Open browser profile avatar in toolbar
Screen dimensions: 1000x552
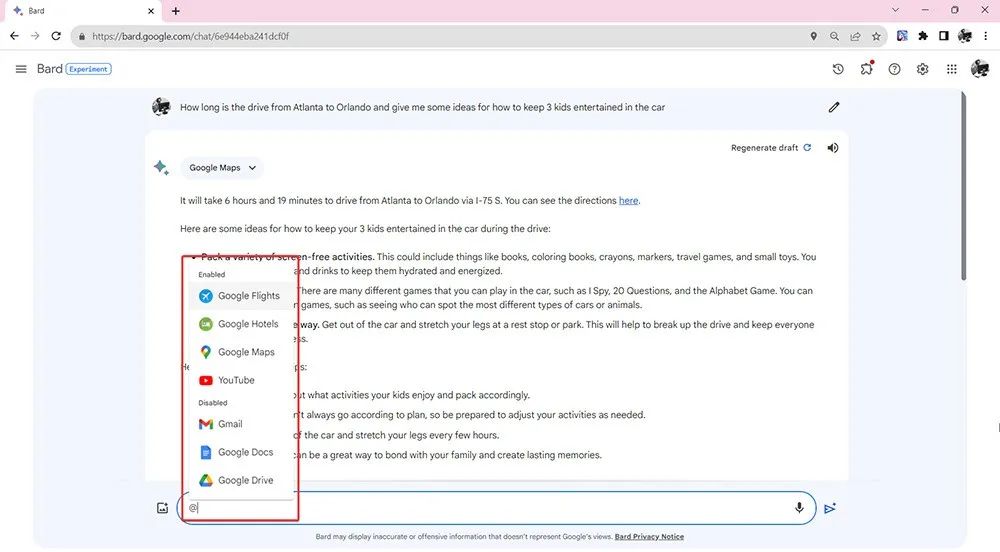point(965,36)
